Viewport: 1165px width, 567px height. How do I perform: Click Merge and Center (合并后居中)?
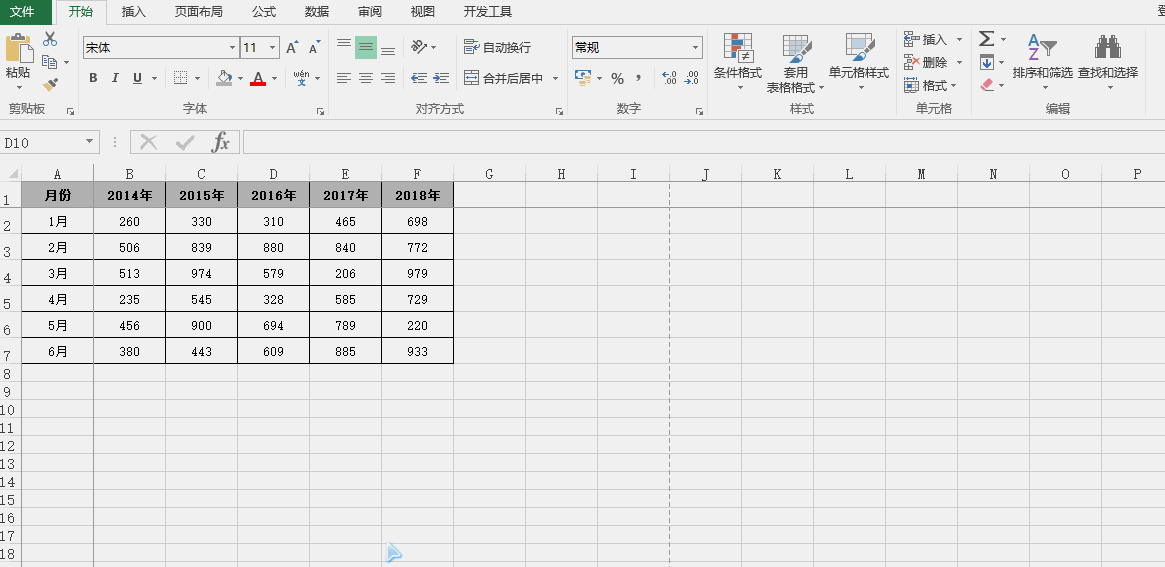pos(504,78)
